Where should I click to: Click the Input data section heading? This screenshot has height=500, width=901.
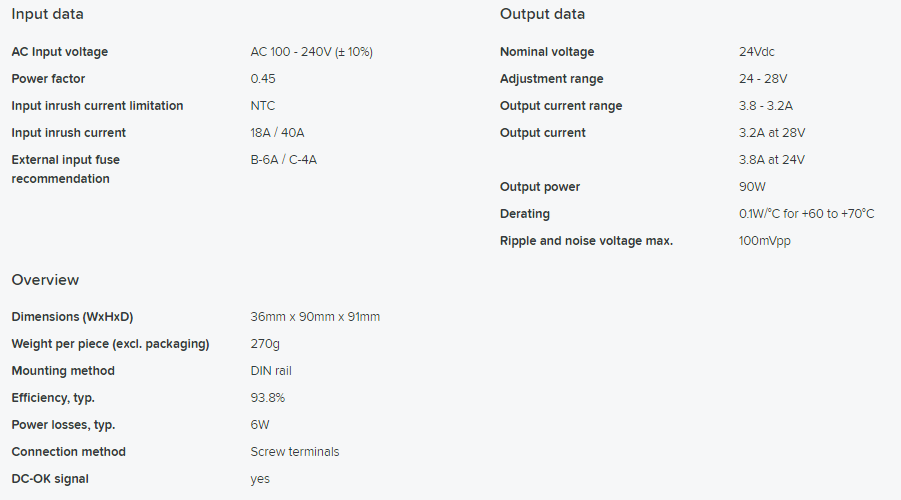coord(47,14)
